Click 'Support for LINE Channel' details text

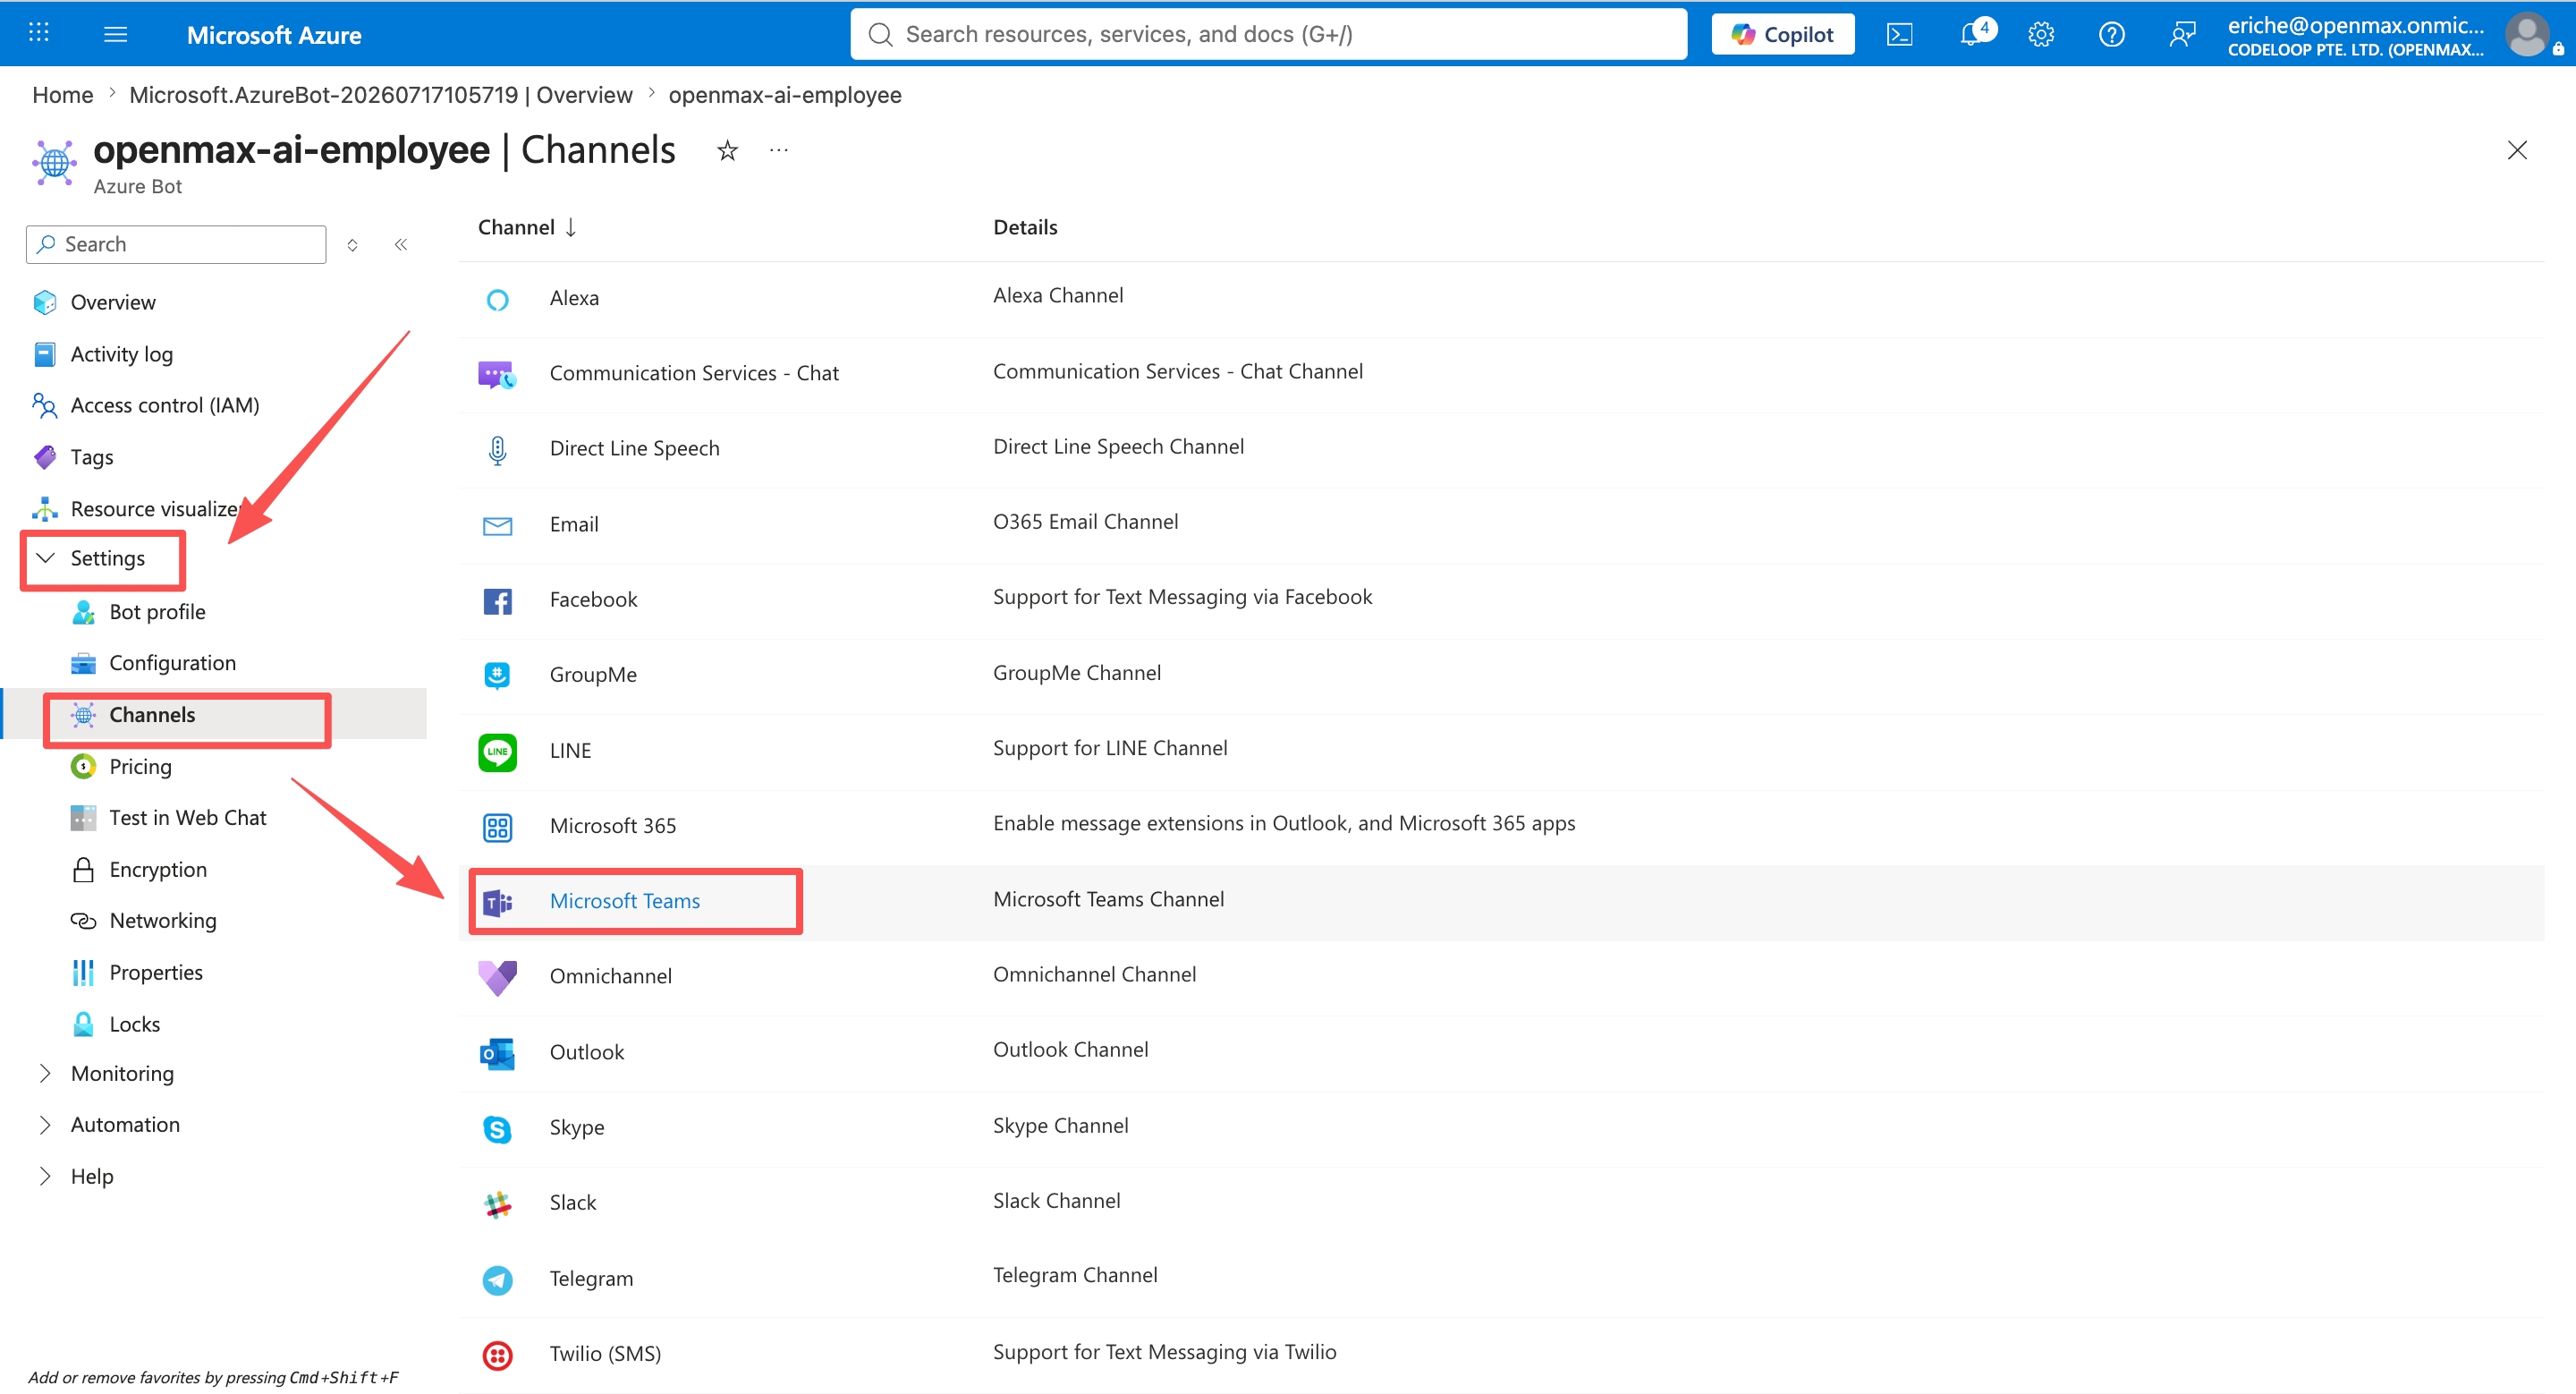tap(1110, 748)
